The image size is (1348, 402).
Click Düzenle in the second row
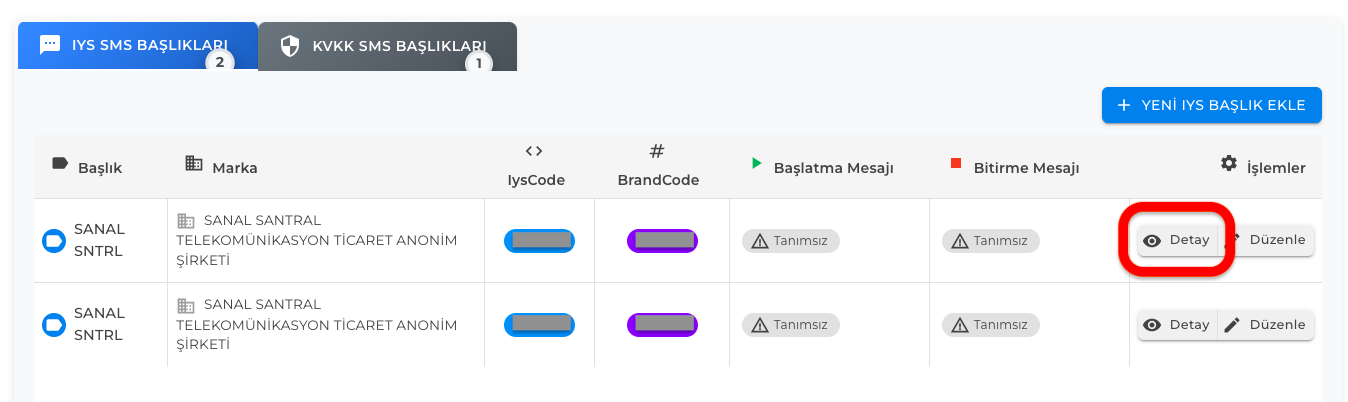[1266, 325]
